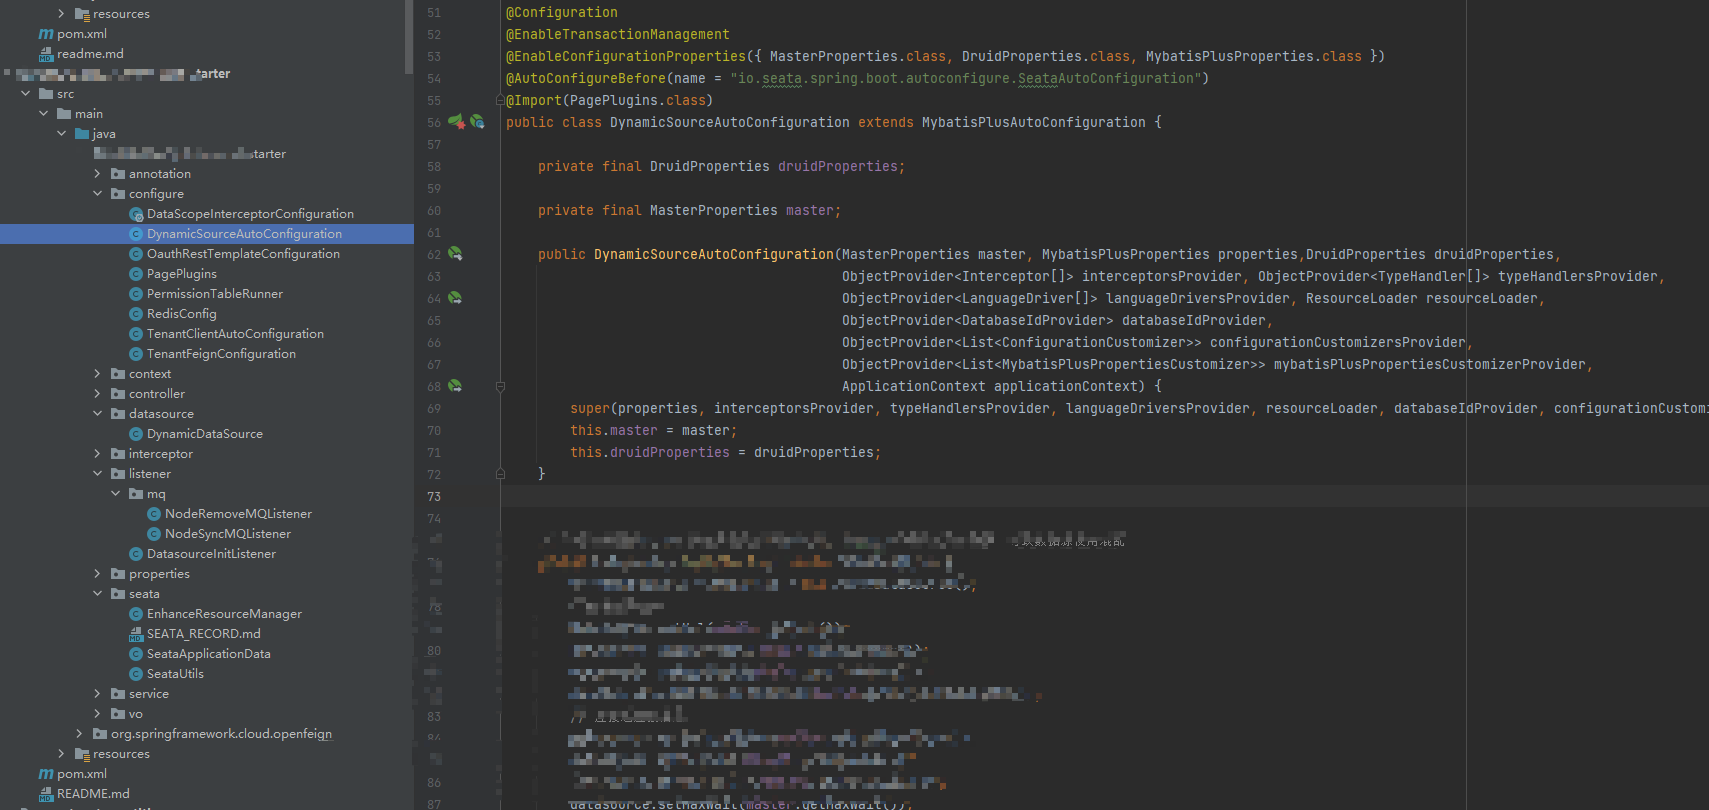Click the second bean navigation gutter icon on line 56
Screen dimensions: 1709x810
(x=477, y=122)
